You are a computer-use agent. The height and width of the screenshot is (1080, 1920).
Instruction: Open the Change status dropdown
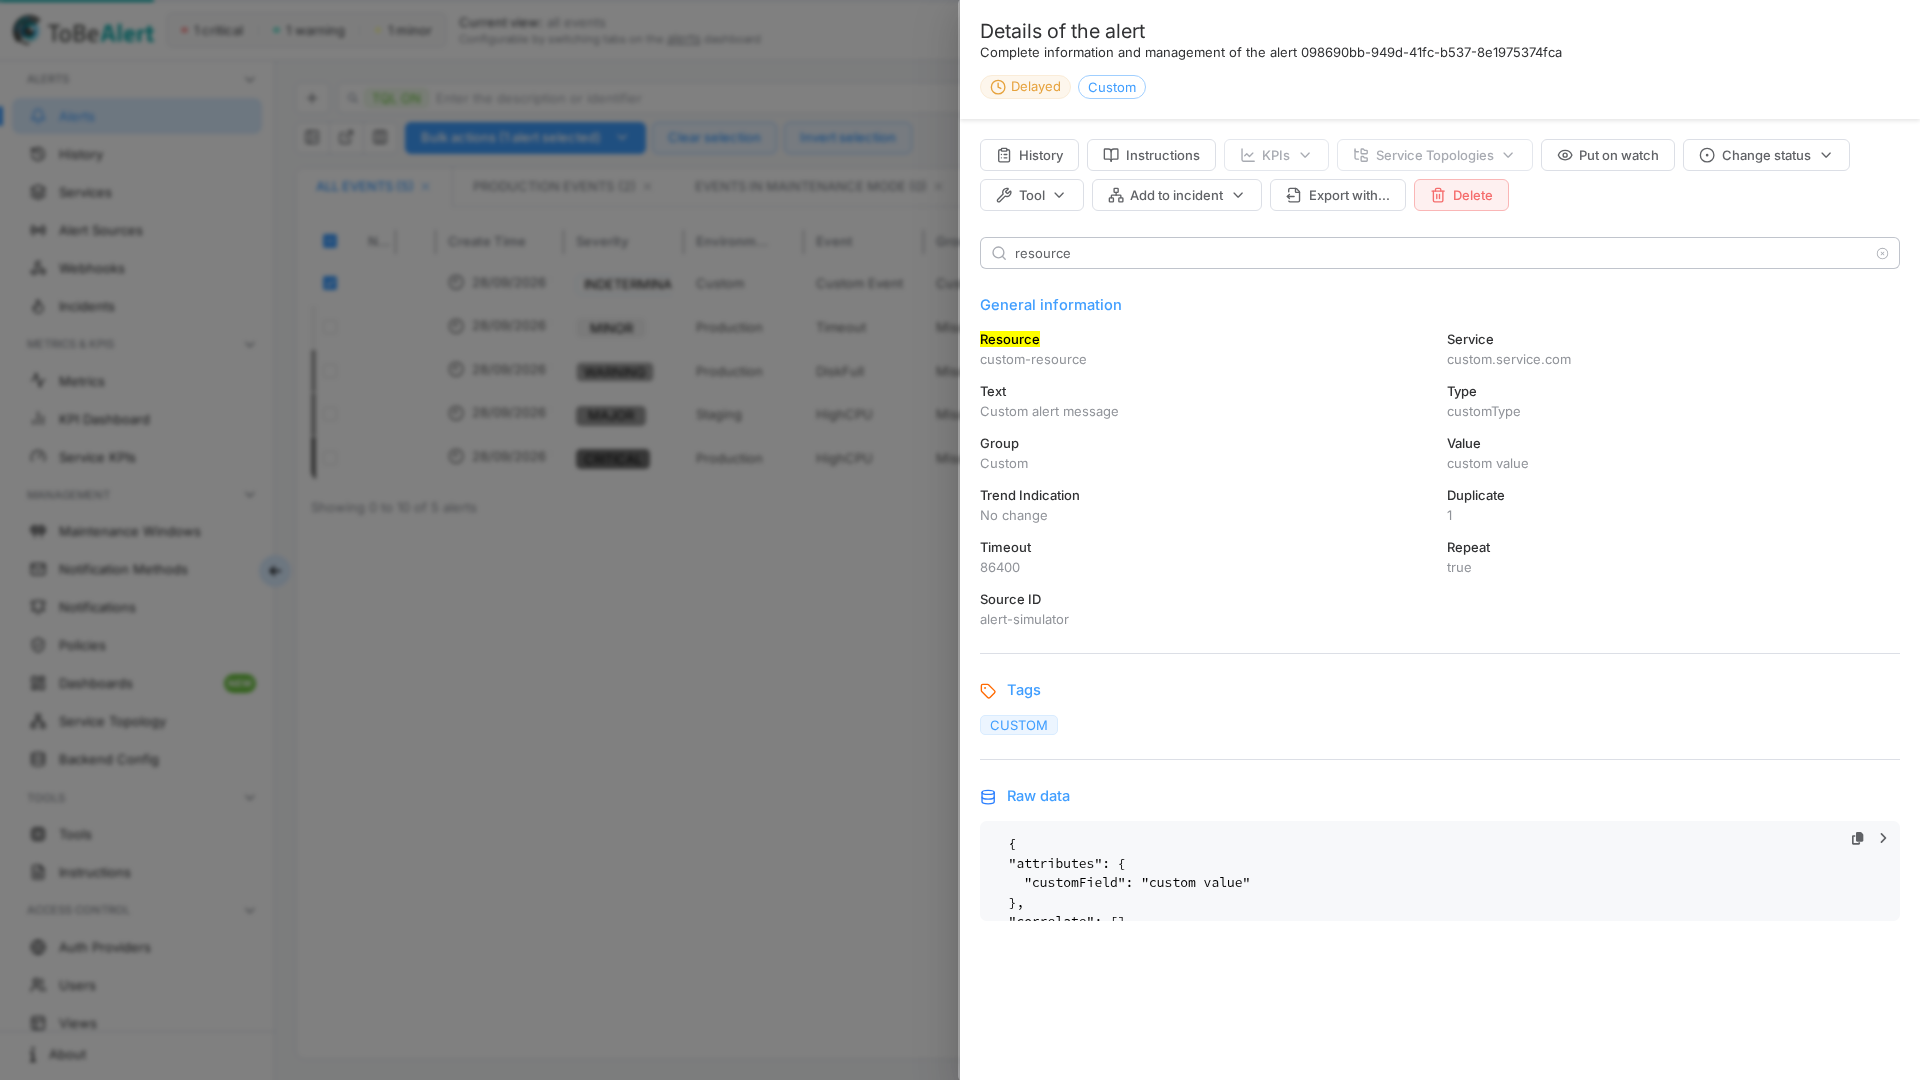click(x=1766, y=155)
